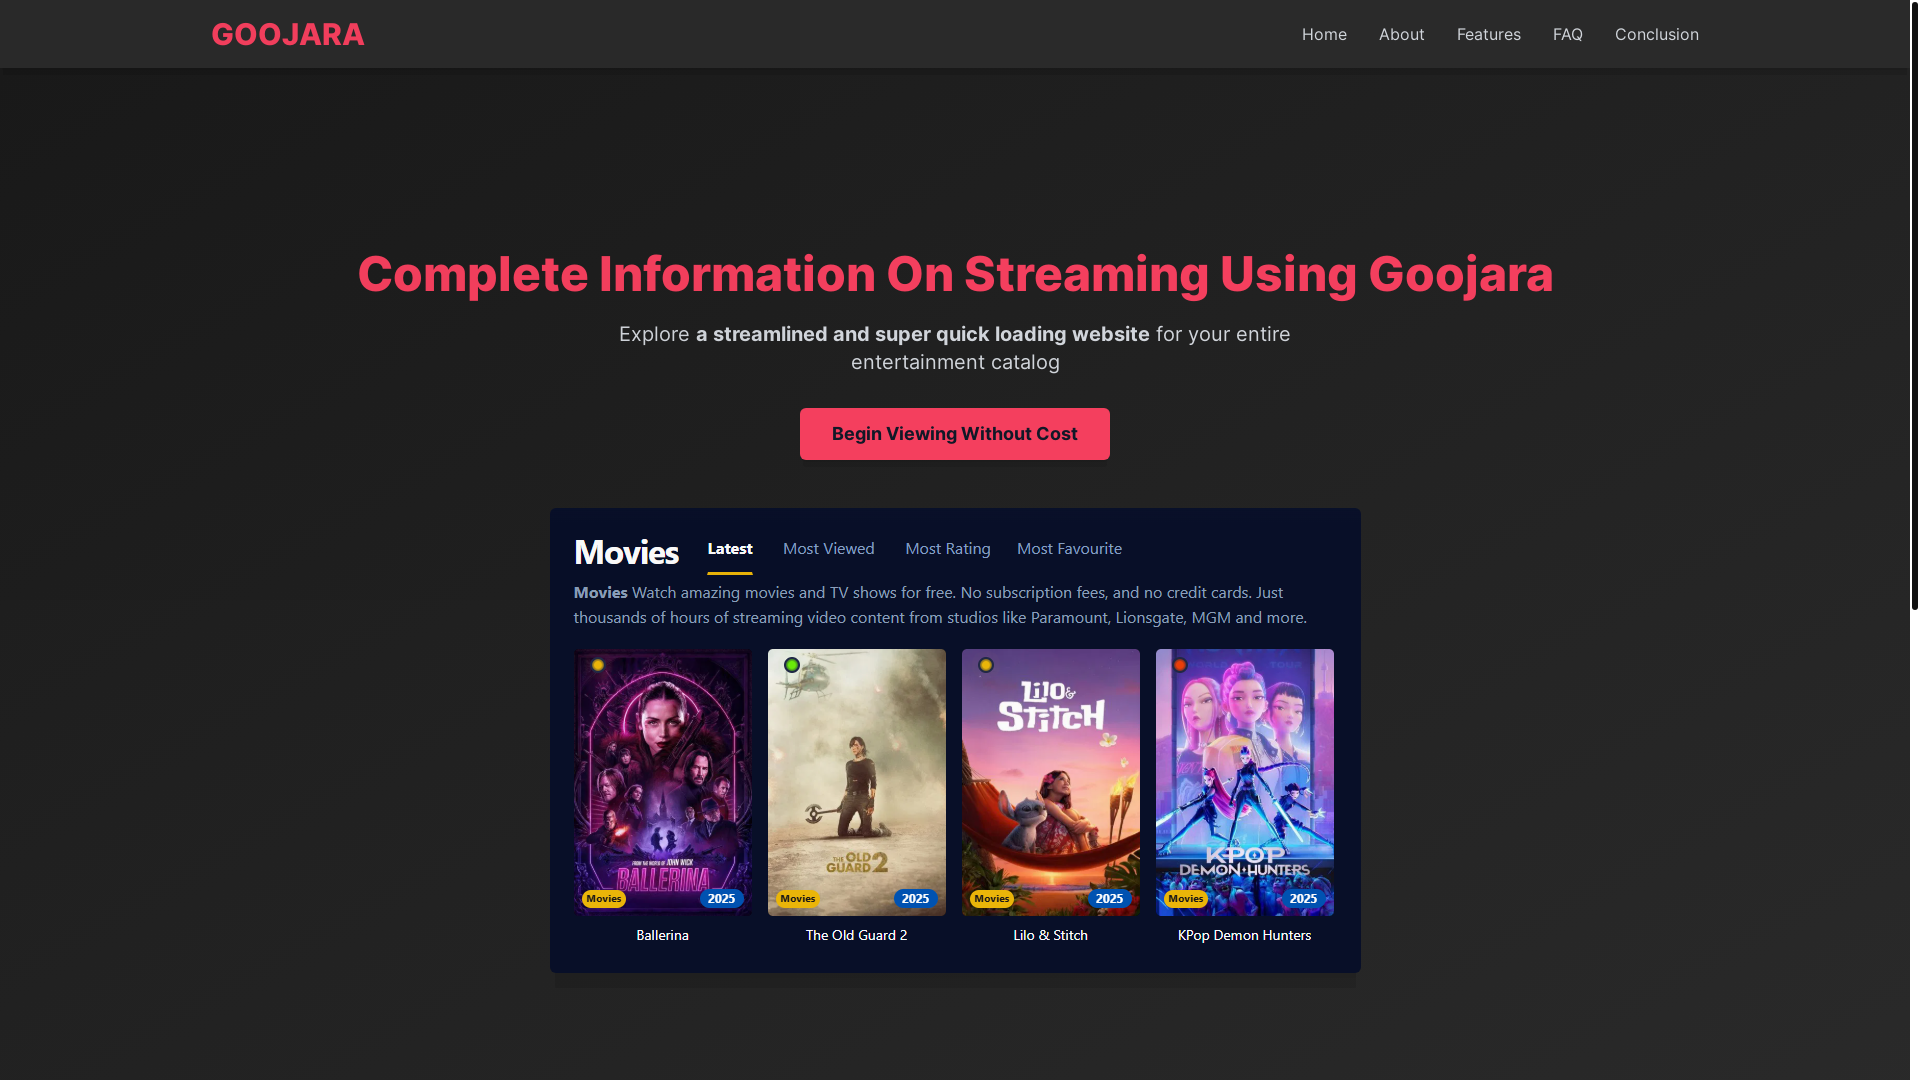
Task: Click Movies badge on The Old Guard 2
Action: coord(798,899)
